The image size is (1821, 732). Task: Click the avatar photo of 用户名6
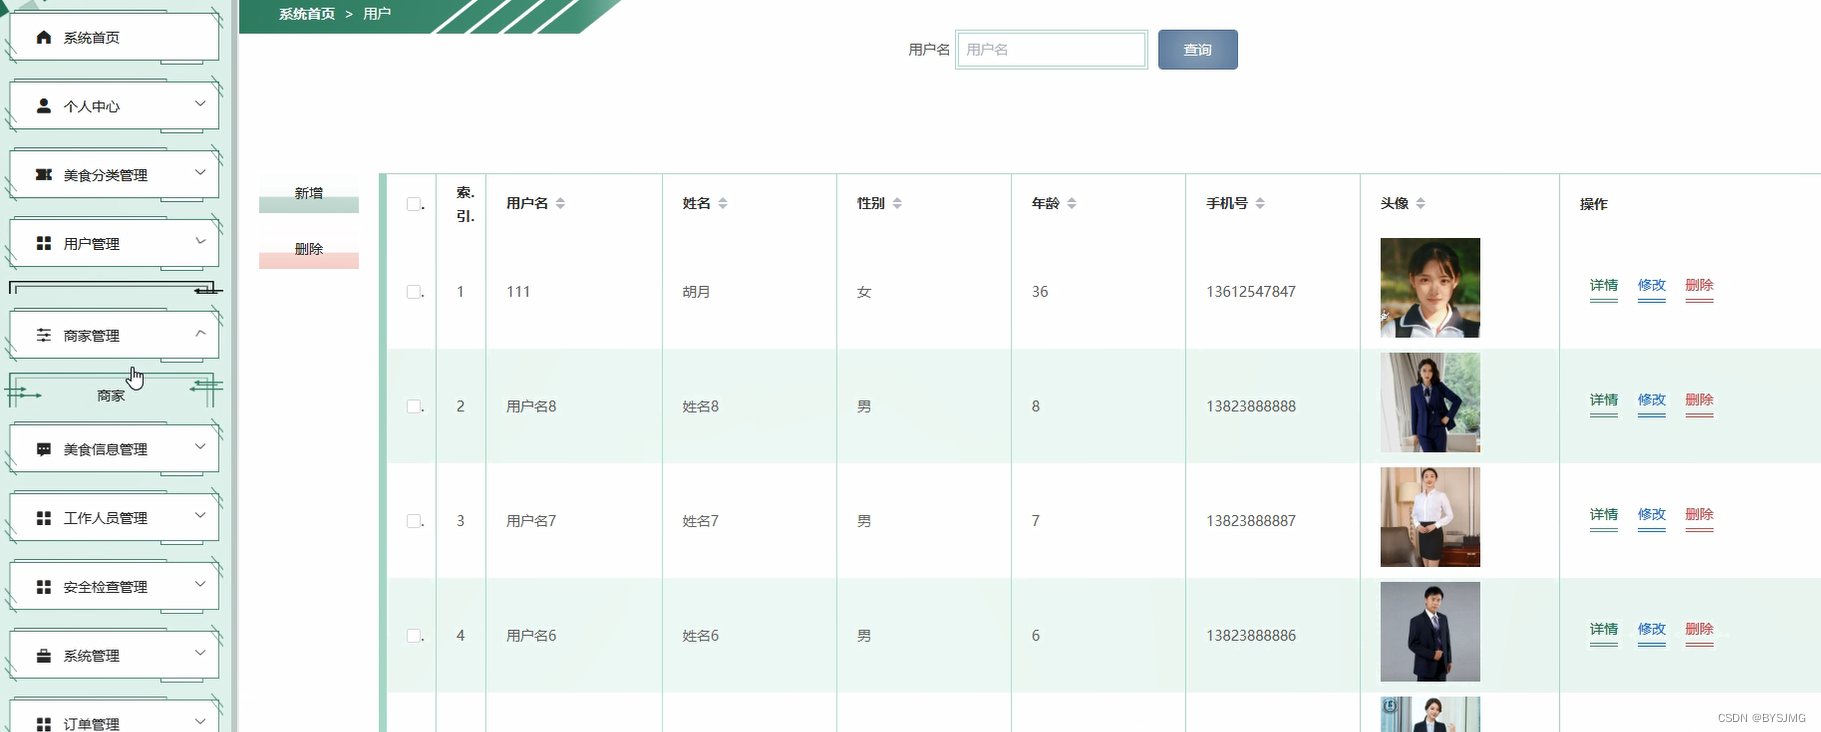pyautogui.click(x=1430, y=632)
